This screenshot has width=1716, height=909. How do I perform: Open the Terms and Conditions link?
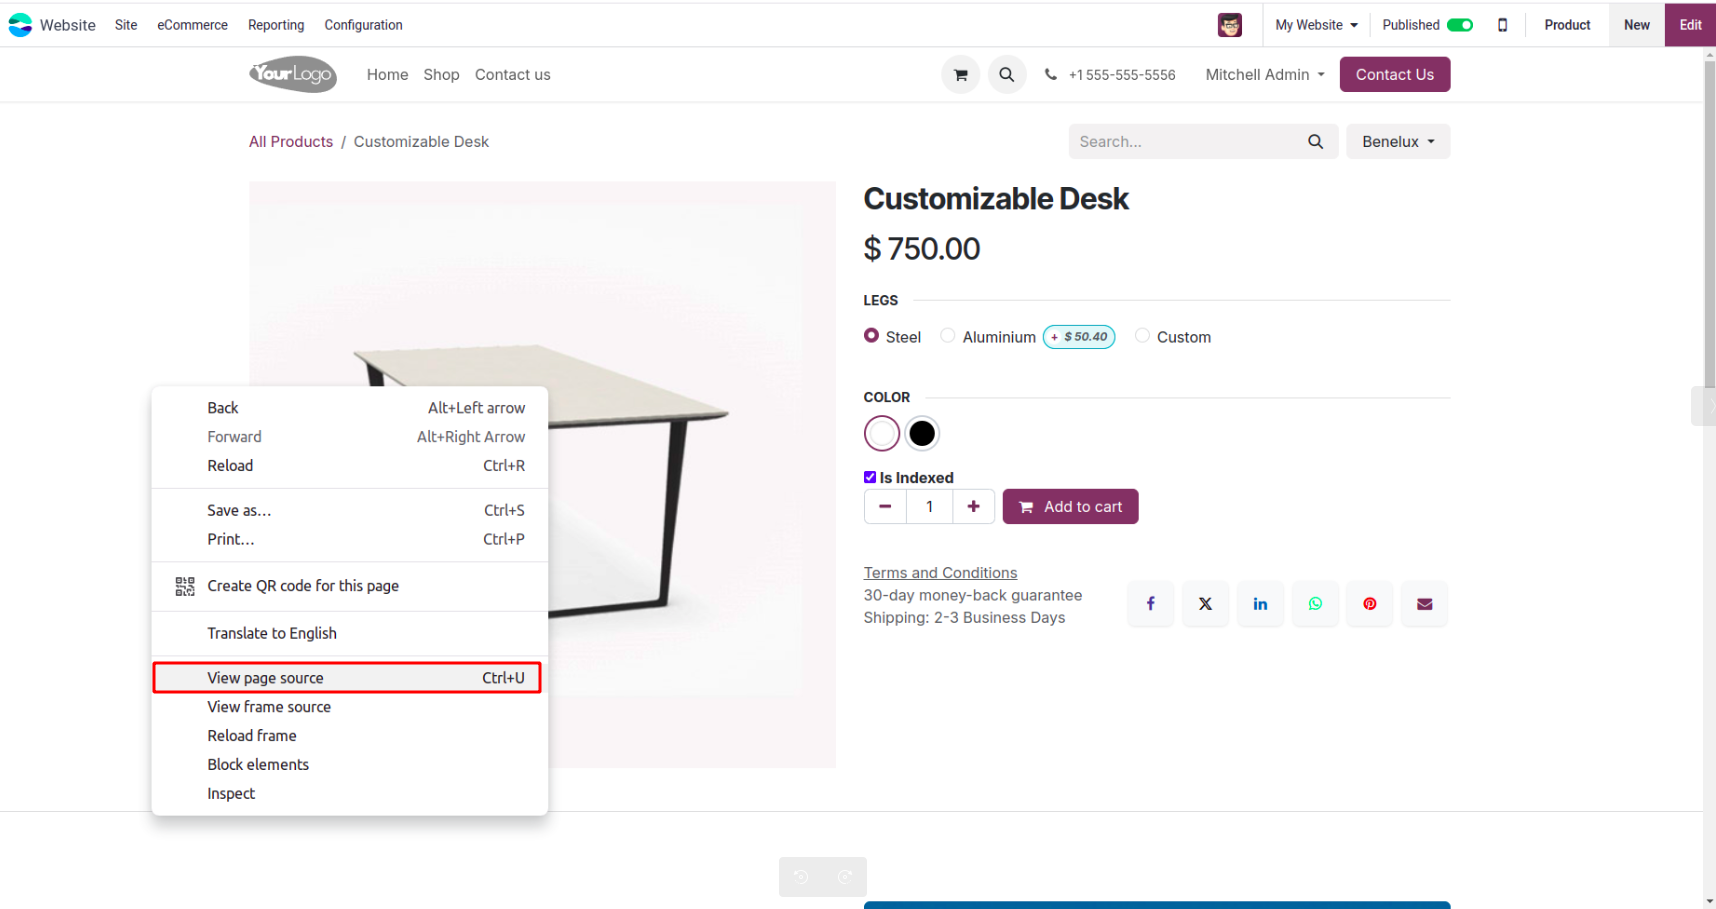pyautogui.click(x=940, y=573)
